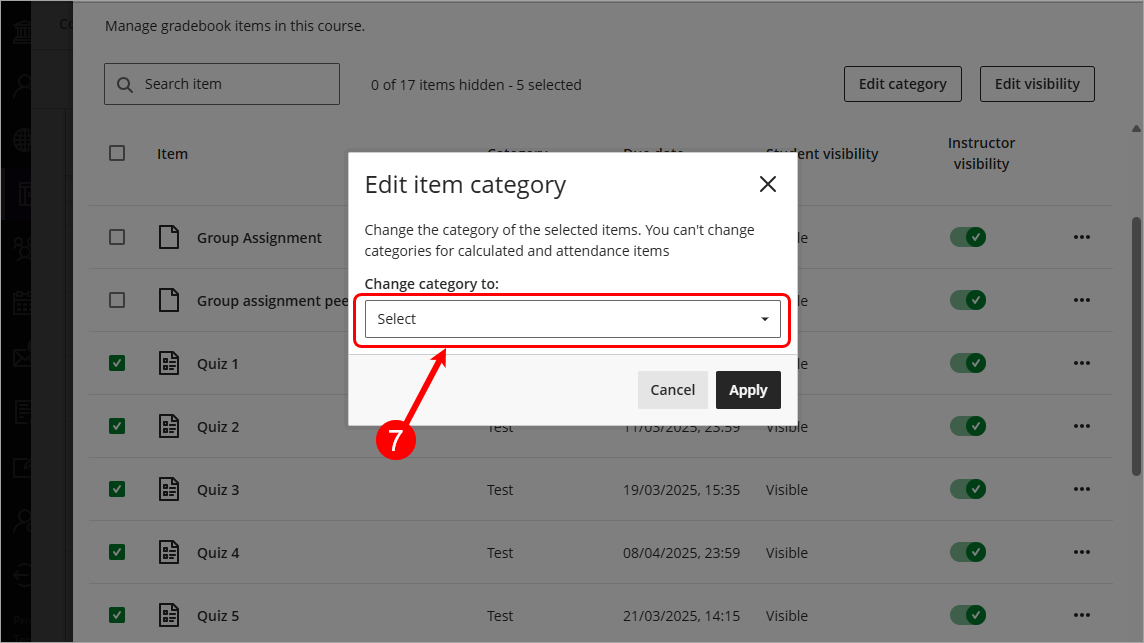Image resolution: width=1144 pixels, height=643 pixels.
Task: Click the scrollbar up arrow
Action: coord(1136,128)
